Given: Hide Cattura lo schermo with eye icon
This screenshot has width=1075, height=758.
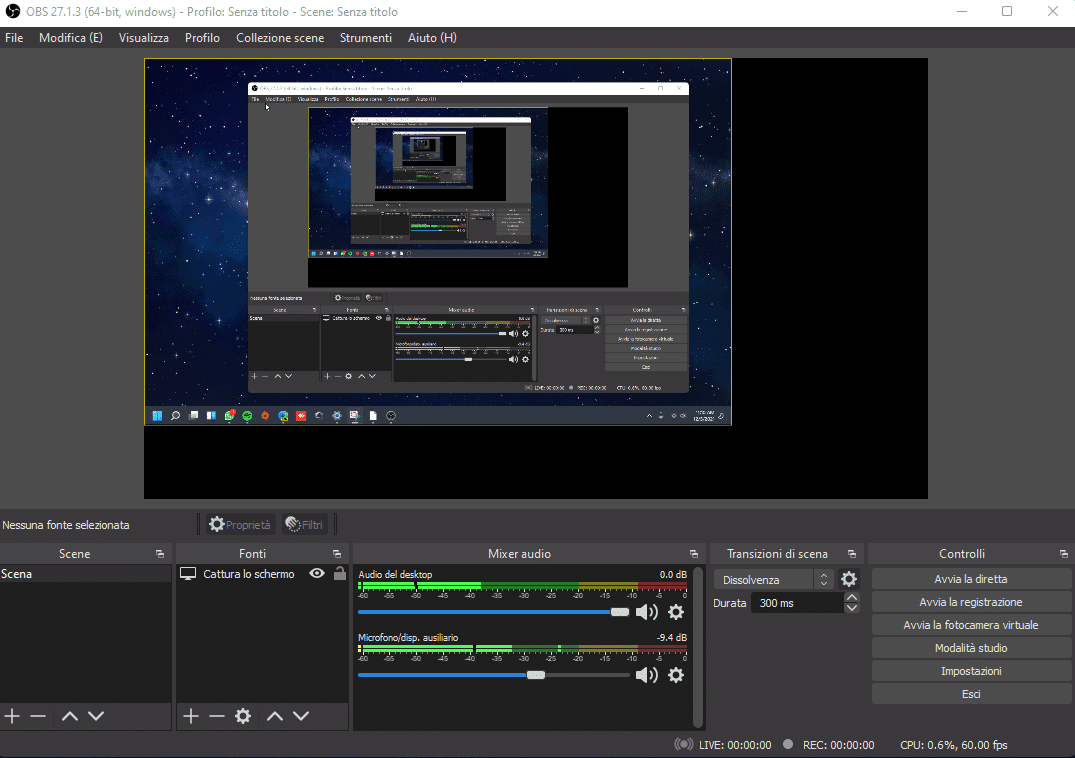Looking at the screenshot, I should point(317,574).
